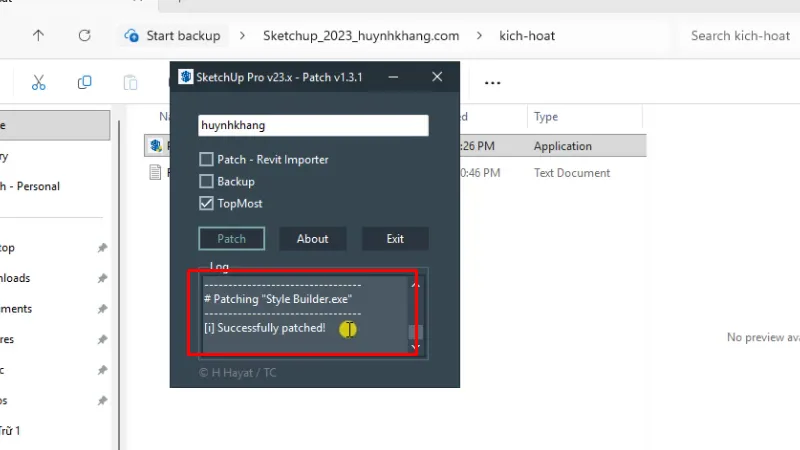Screen dimensions: 800x450
Task: Click the Log scrollbar thumb
Action: pyautogui.click(x=415, y=332)
